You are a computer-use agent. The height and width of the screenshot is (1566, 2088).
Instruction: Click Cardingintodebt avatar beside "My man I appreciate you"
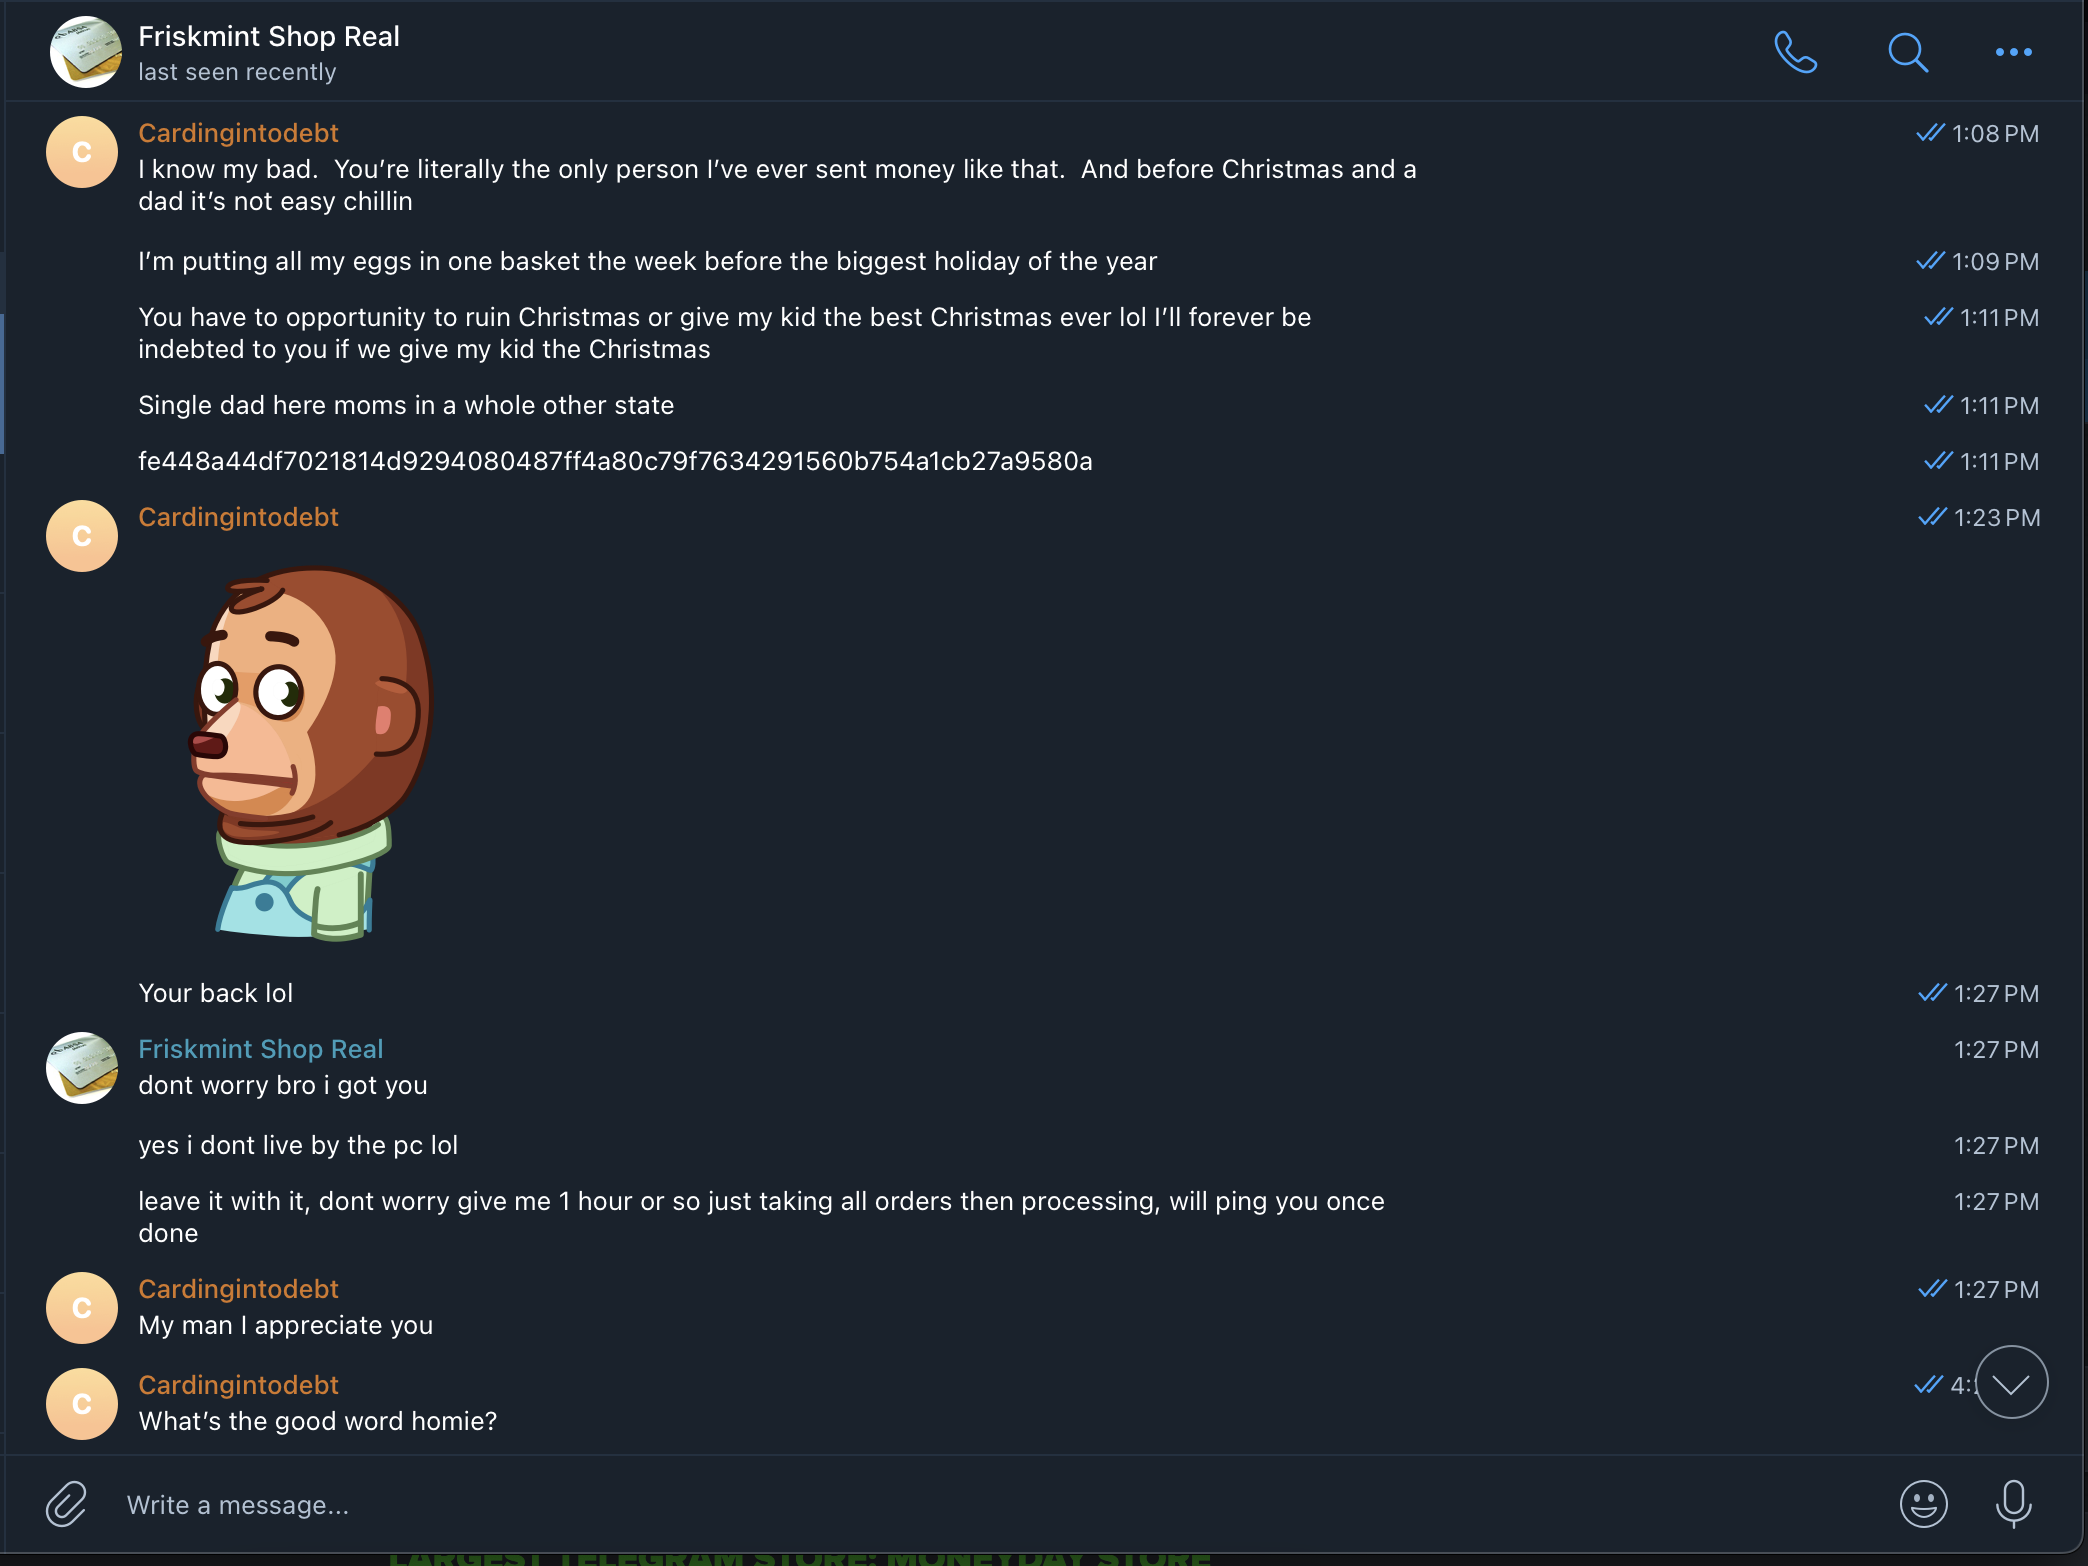coord(82,1308)
